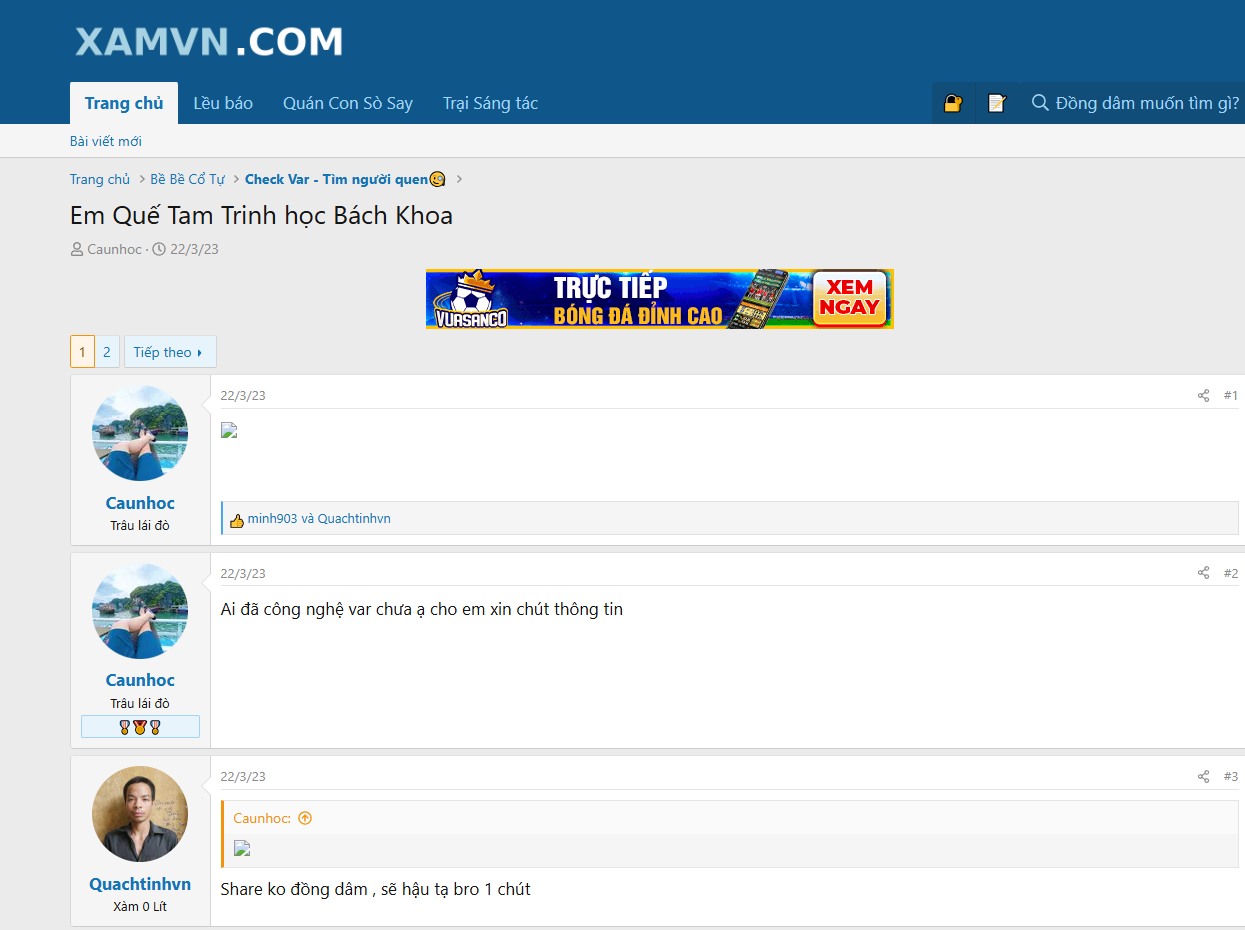This screenshot has height=930, width=1245.
Task: Click the Bề Bề Cổ Tự breadcrumb
Action: pos(188,180)
